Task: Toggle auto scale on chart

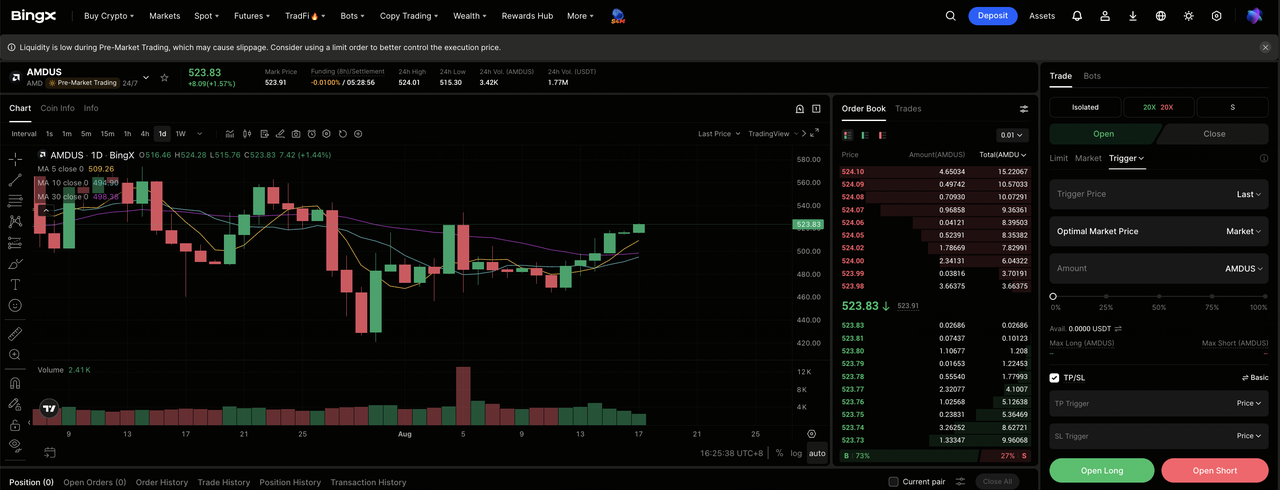Action: pyautogui.click(x=817, y=453)
